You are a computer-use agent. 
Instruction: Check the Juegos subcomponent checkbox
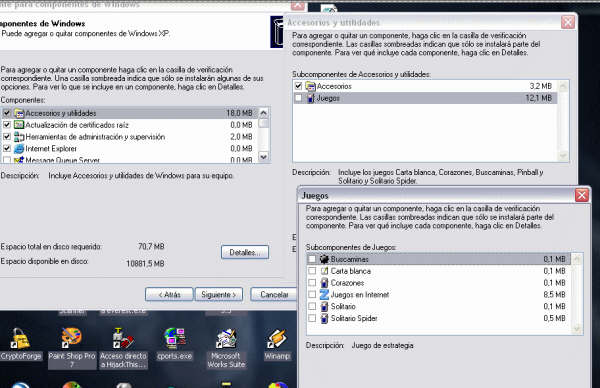[x=298, y=98]
